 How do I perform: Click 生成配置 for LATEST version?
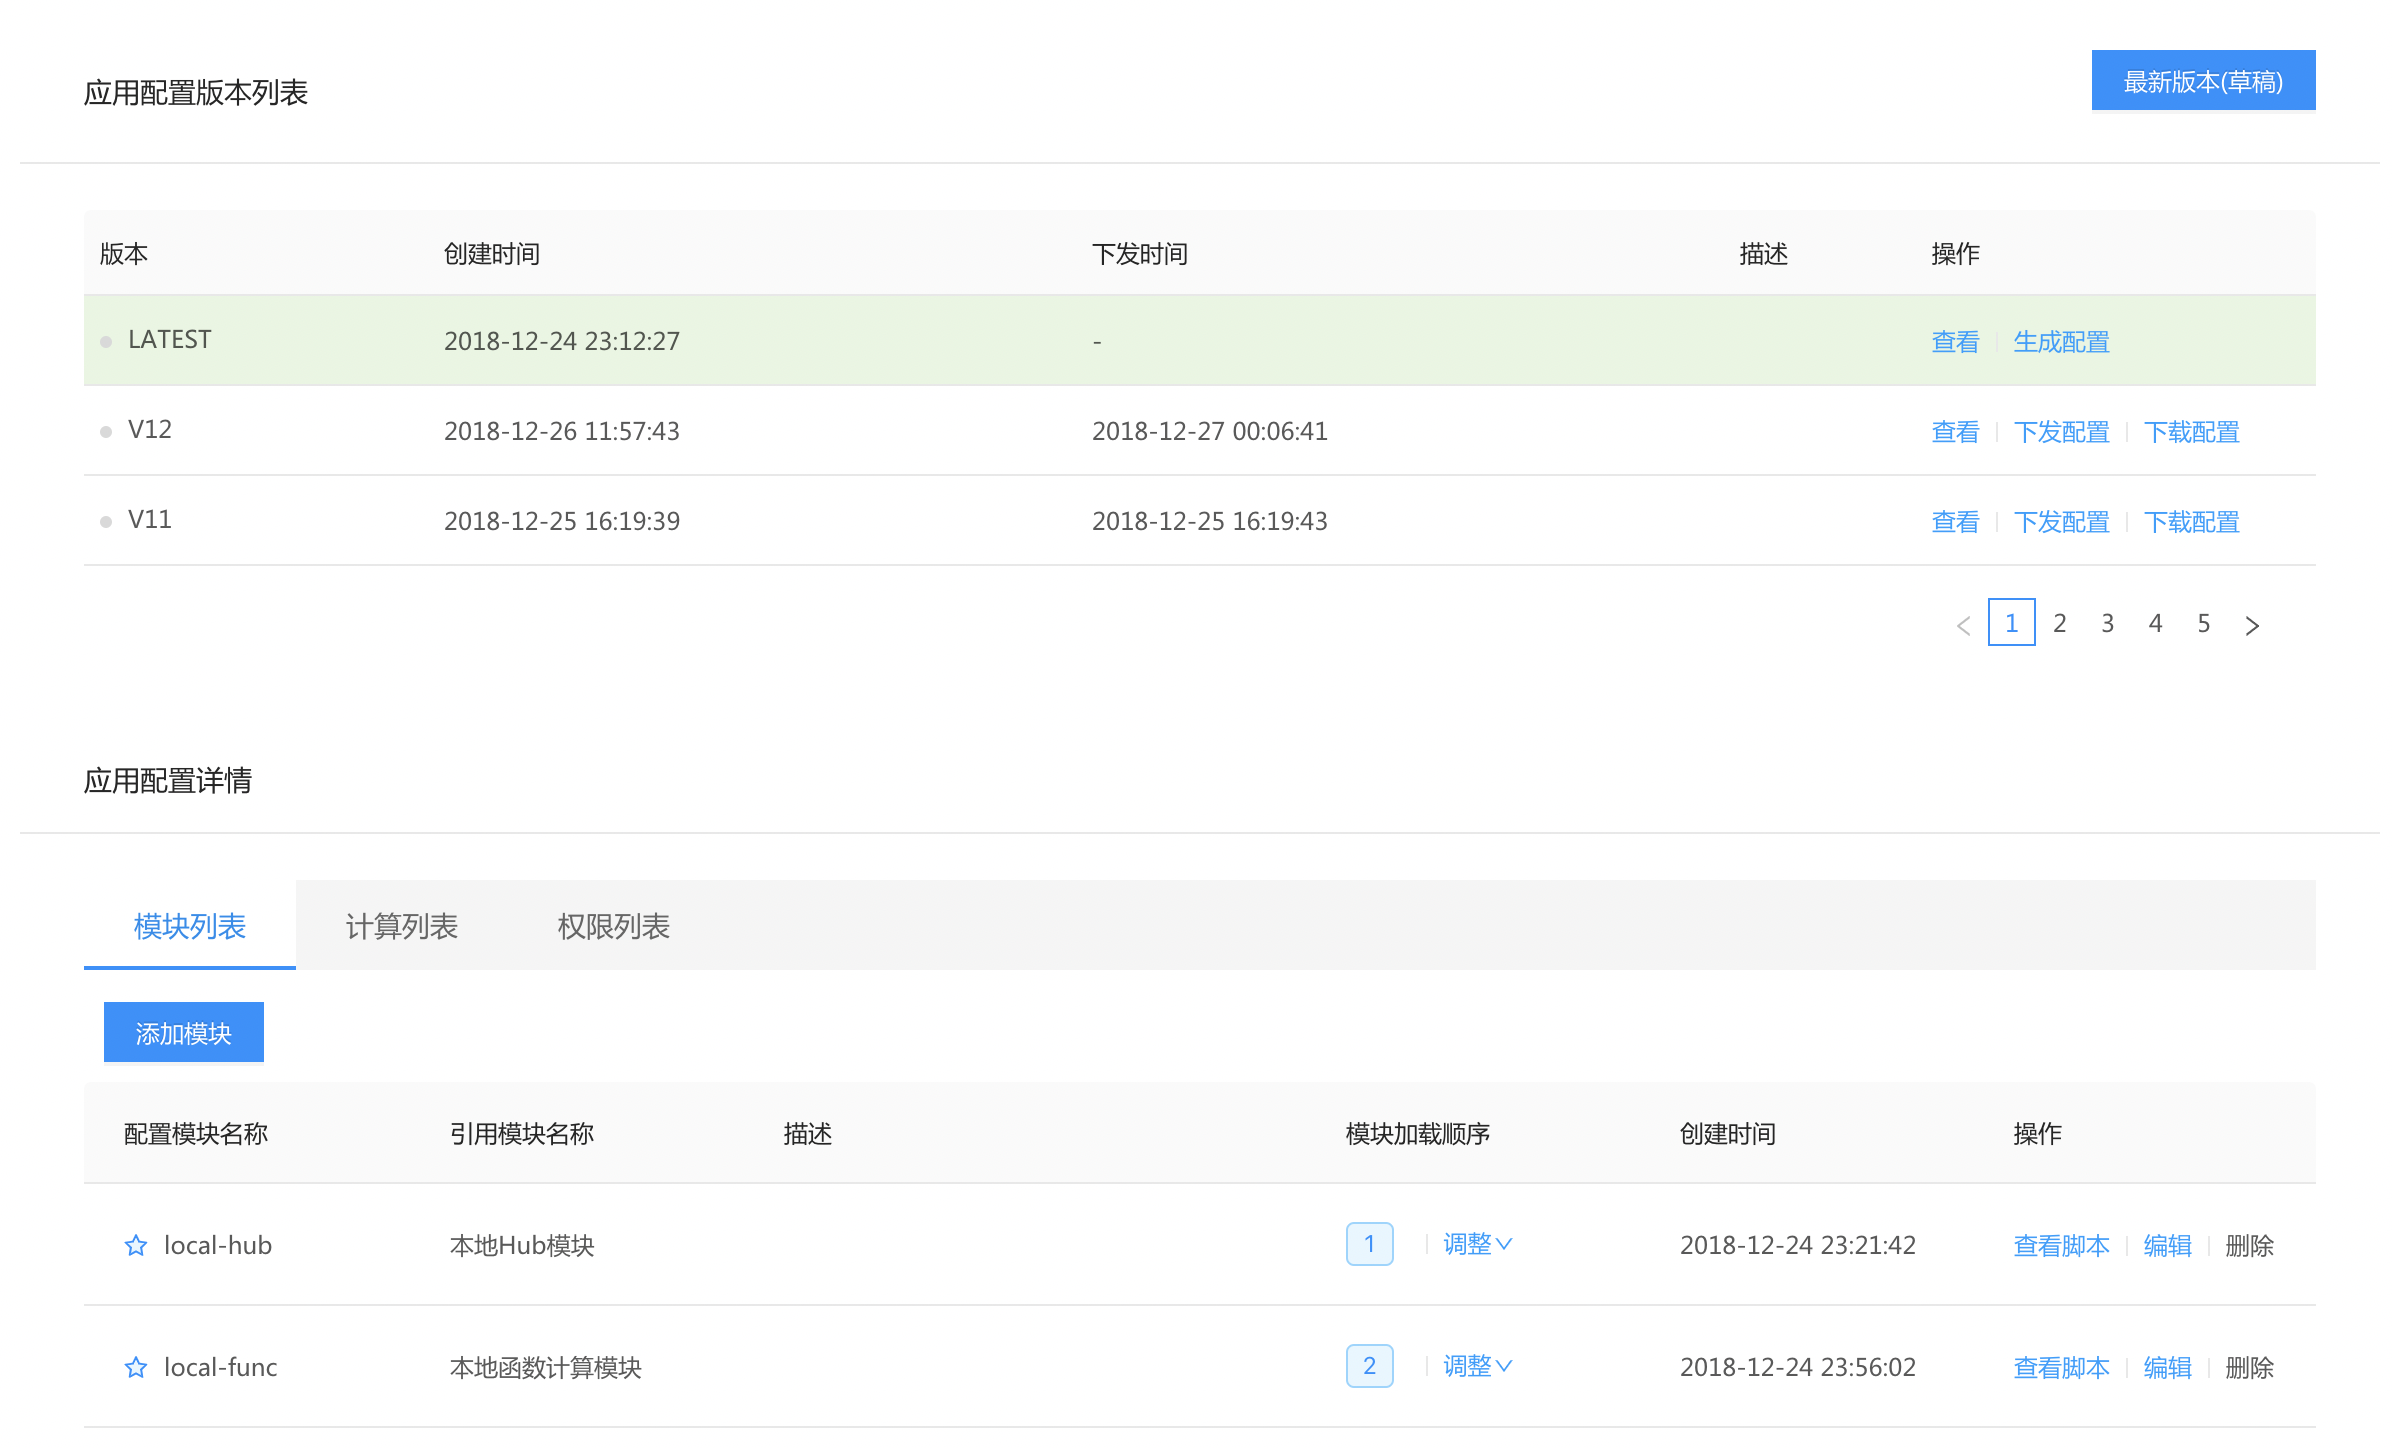tap(2061, 342)
